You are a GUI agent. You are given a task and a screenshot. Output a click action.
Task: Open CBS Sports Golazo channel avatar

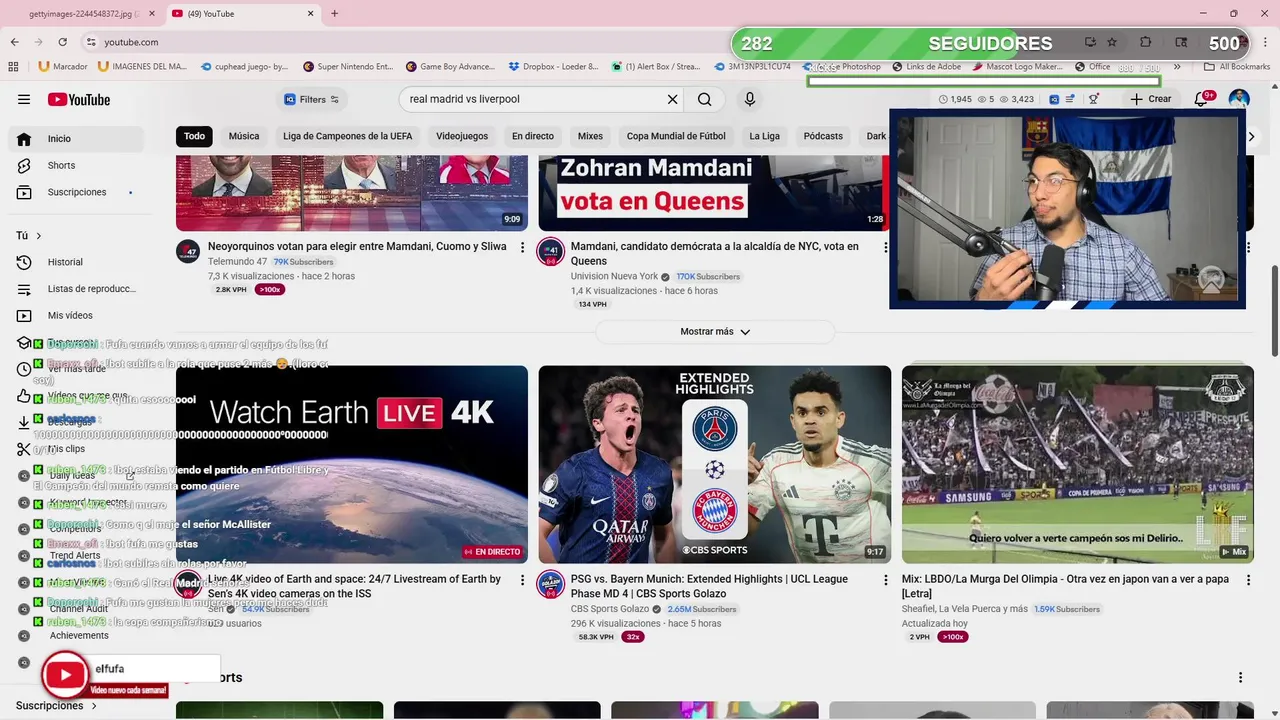[551, 584]
